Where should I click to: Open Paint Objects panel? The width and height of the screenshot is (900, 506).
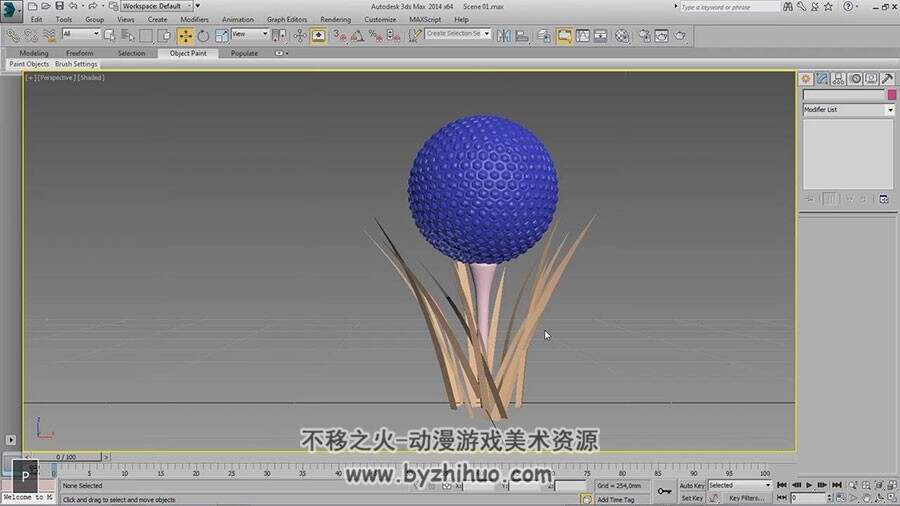(29, 64)
